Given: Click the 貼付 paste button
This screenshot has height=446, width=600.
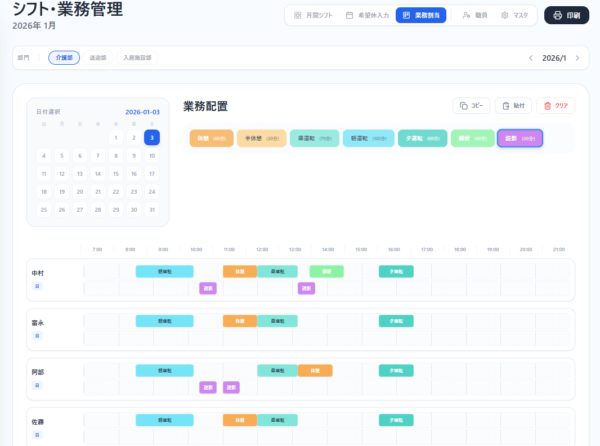Looking at the screenshot, I should coord(513,105).
